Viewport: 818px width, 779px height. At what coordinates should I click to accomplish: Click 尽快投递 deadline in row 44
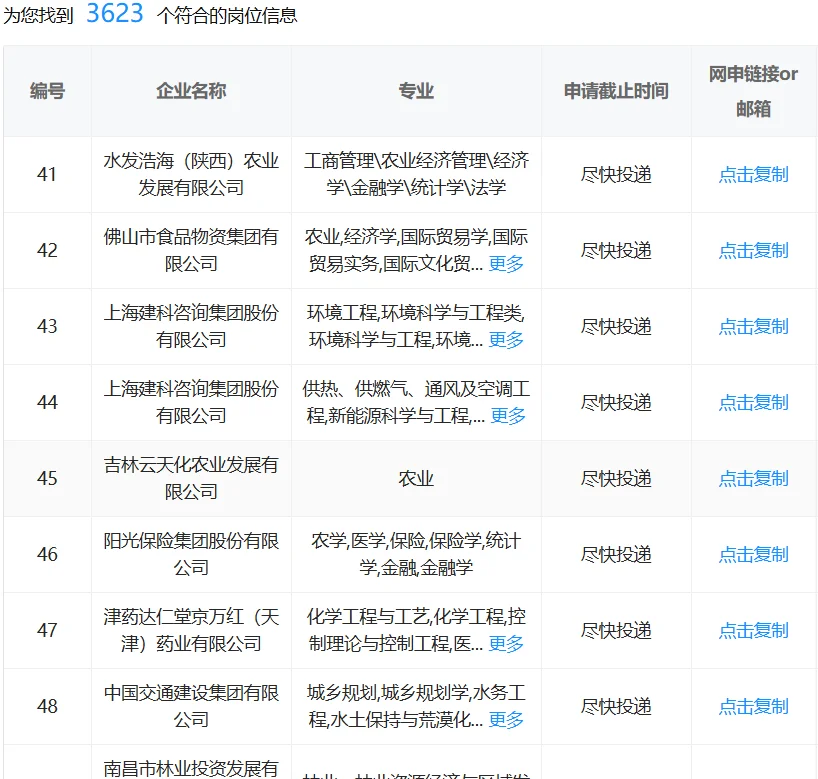pos(616,402)
